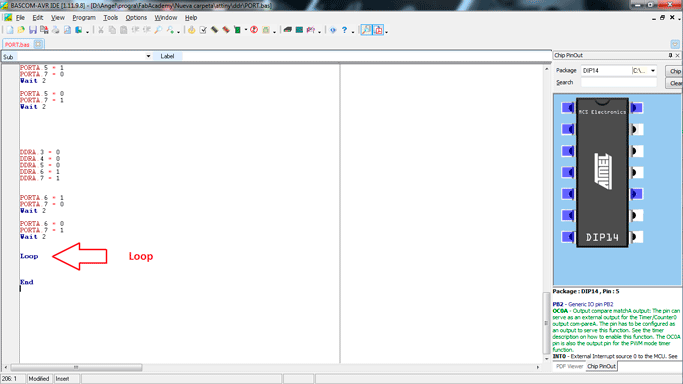Open the Package DIP14 dropdown
683x384 pixels.
(x=653, y=71)
